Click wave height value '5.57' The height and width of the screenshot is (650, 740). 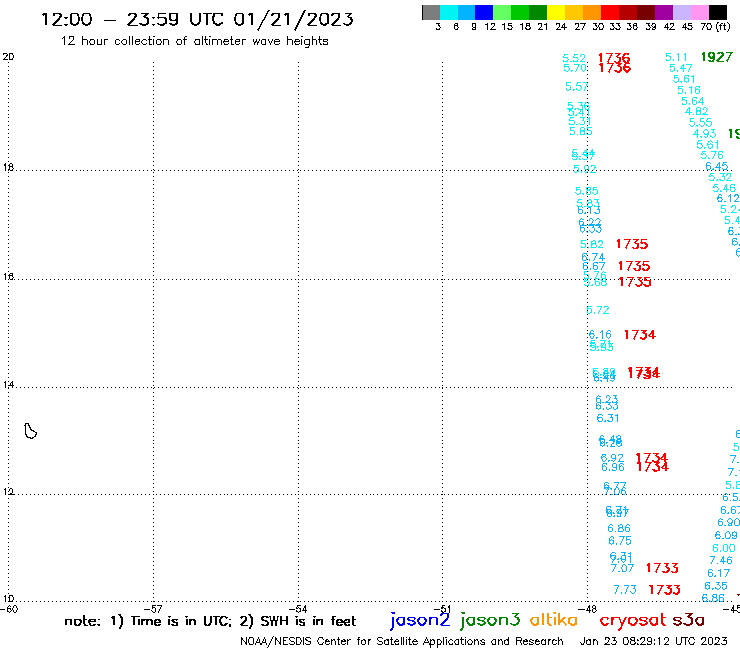(577, 87)
